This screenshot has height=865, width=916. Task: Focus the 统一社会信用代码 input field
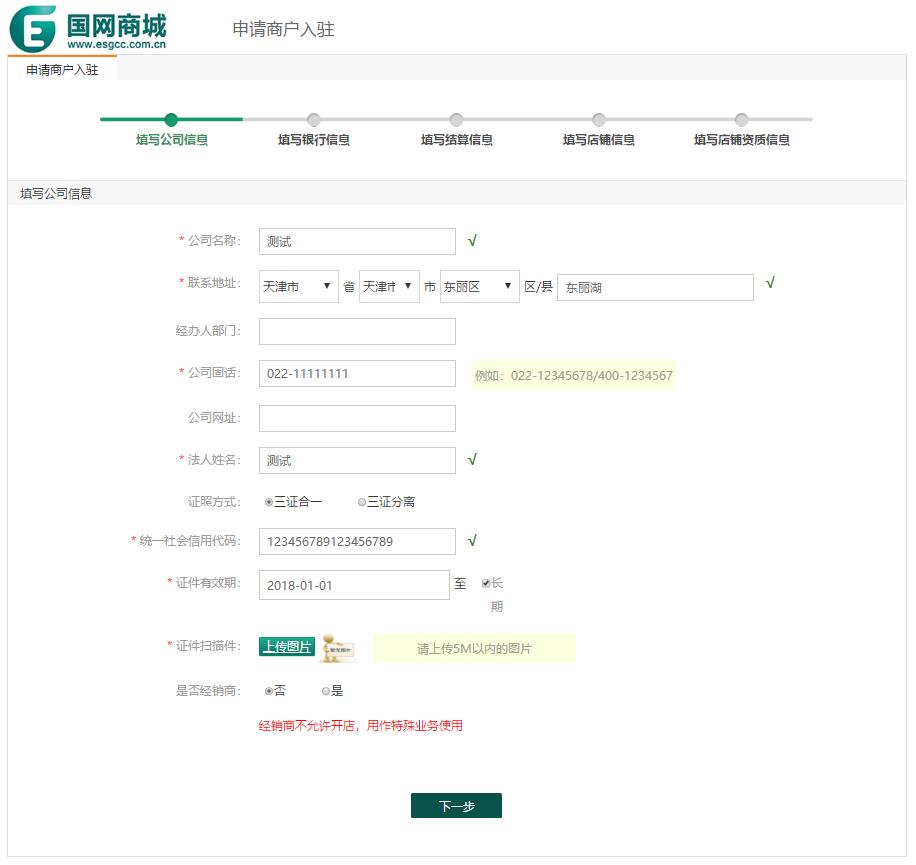tap(358, 541)
